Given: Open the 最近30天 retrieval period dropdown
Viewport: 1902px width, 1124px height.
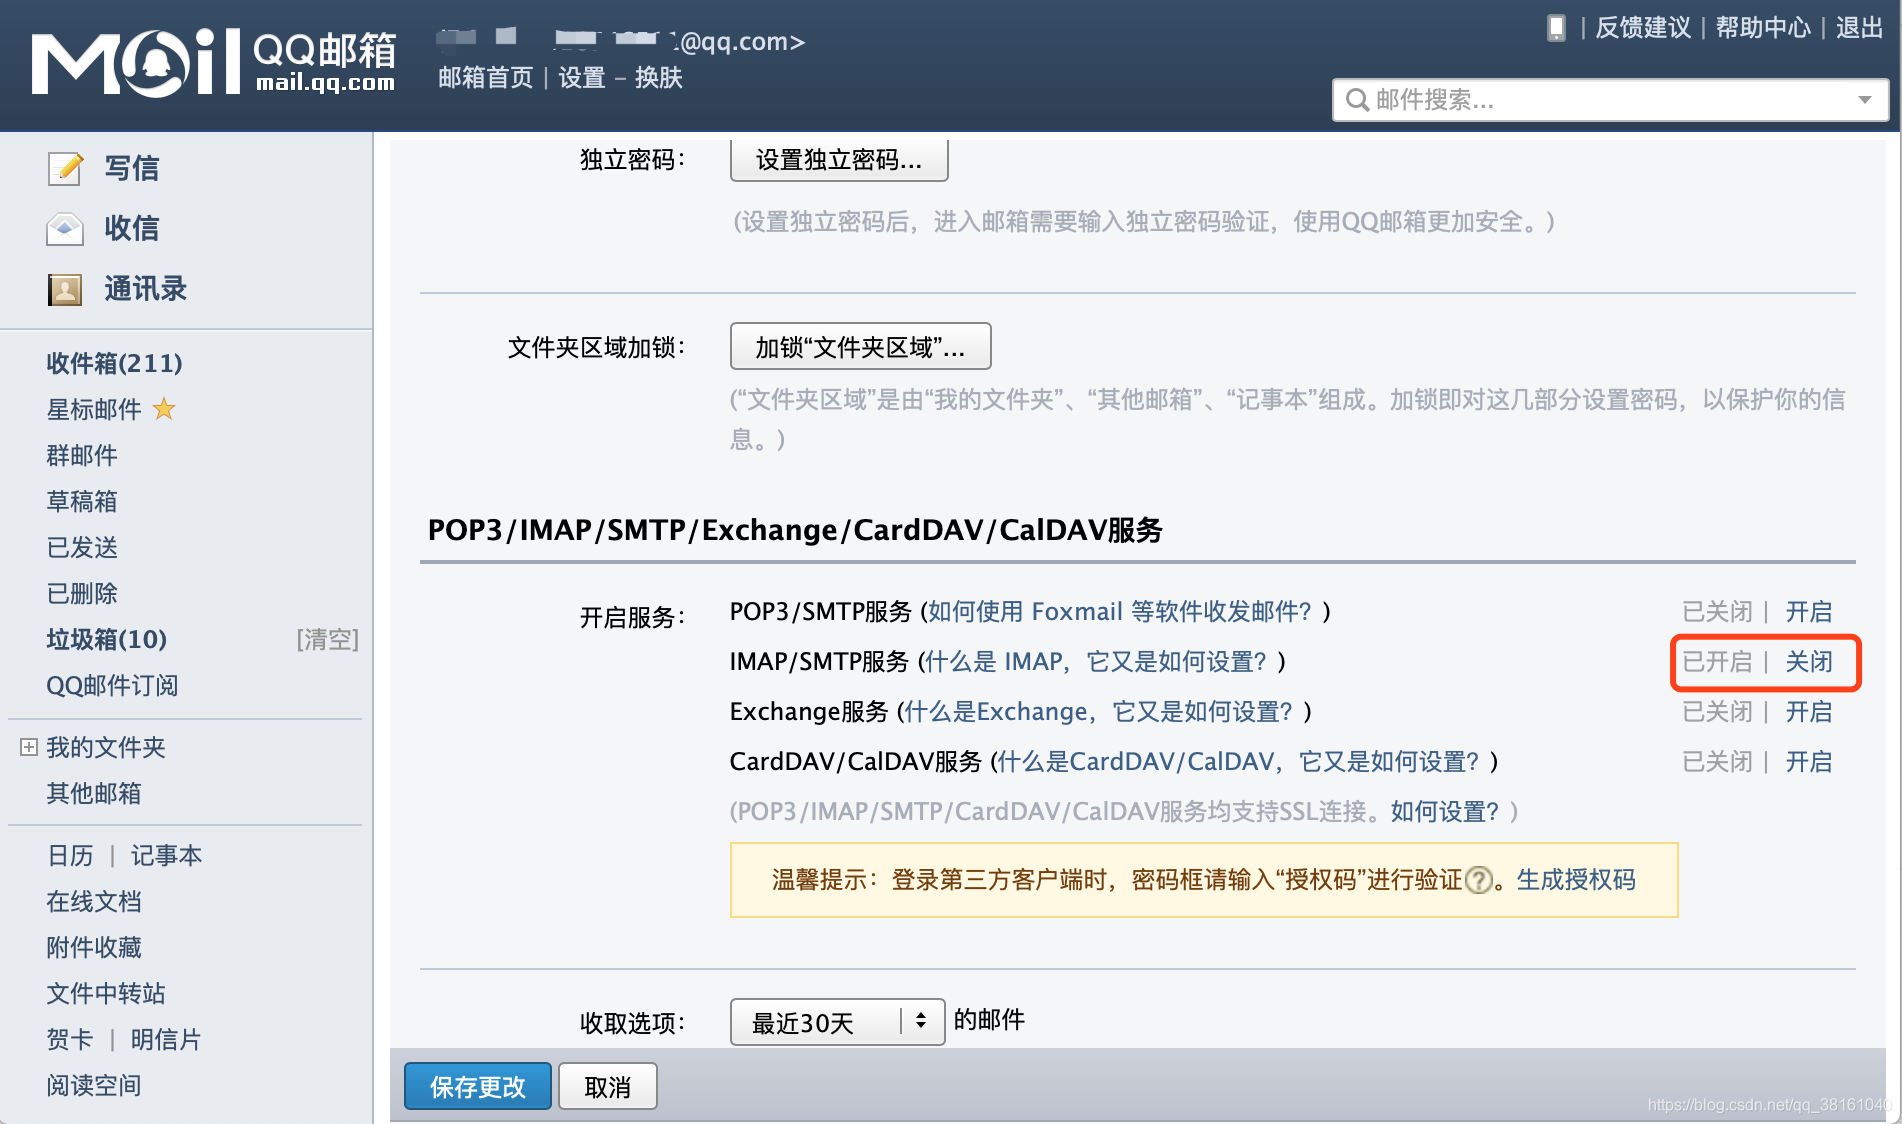Looking at the screenshot, I should tap(837, 1022).
